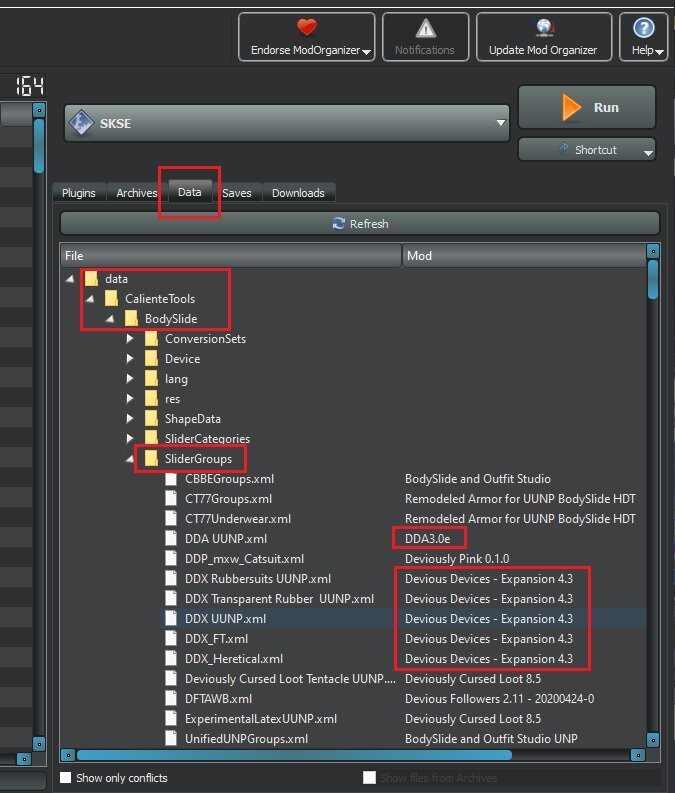
Task: Click the data tree scroll-right arrow
Action: click(638, 755)
